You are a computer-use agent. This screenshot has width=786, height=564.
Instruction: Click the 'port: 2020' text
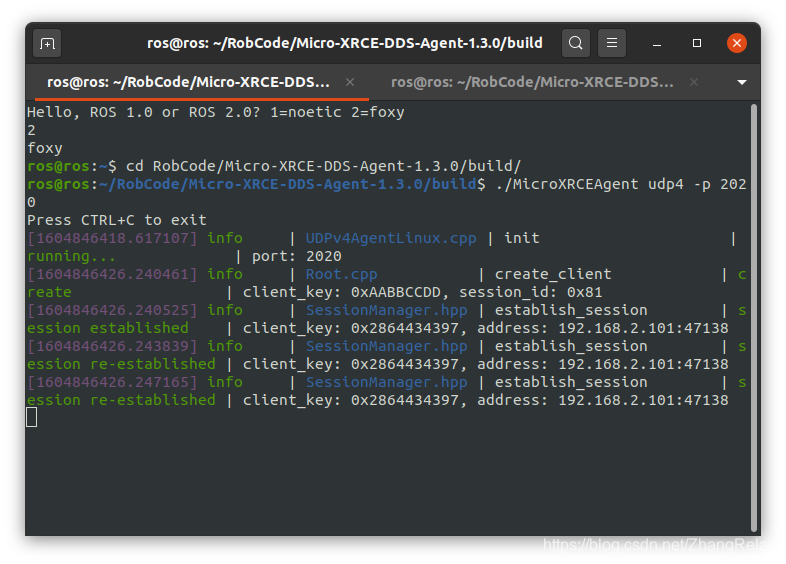[297, 256]
